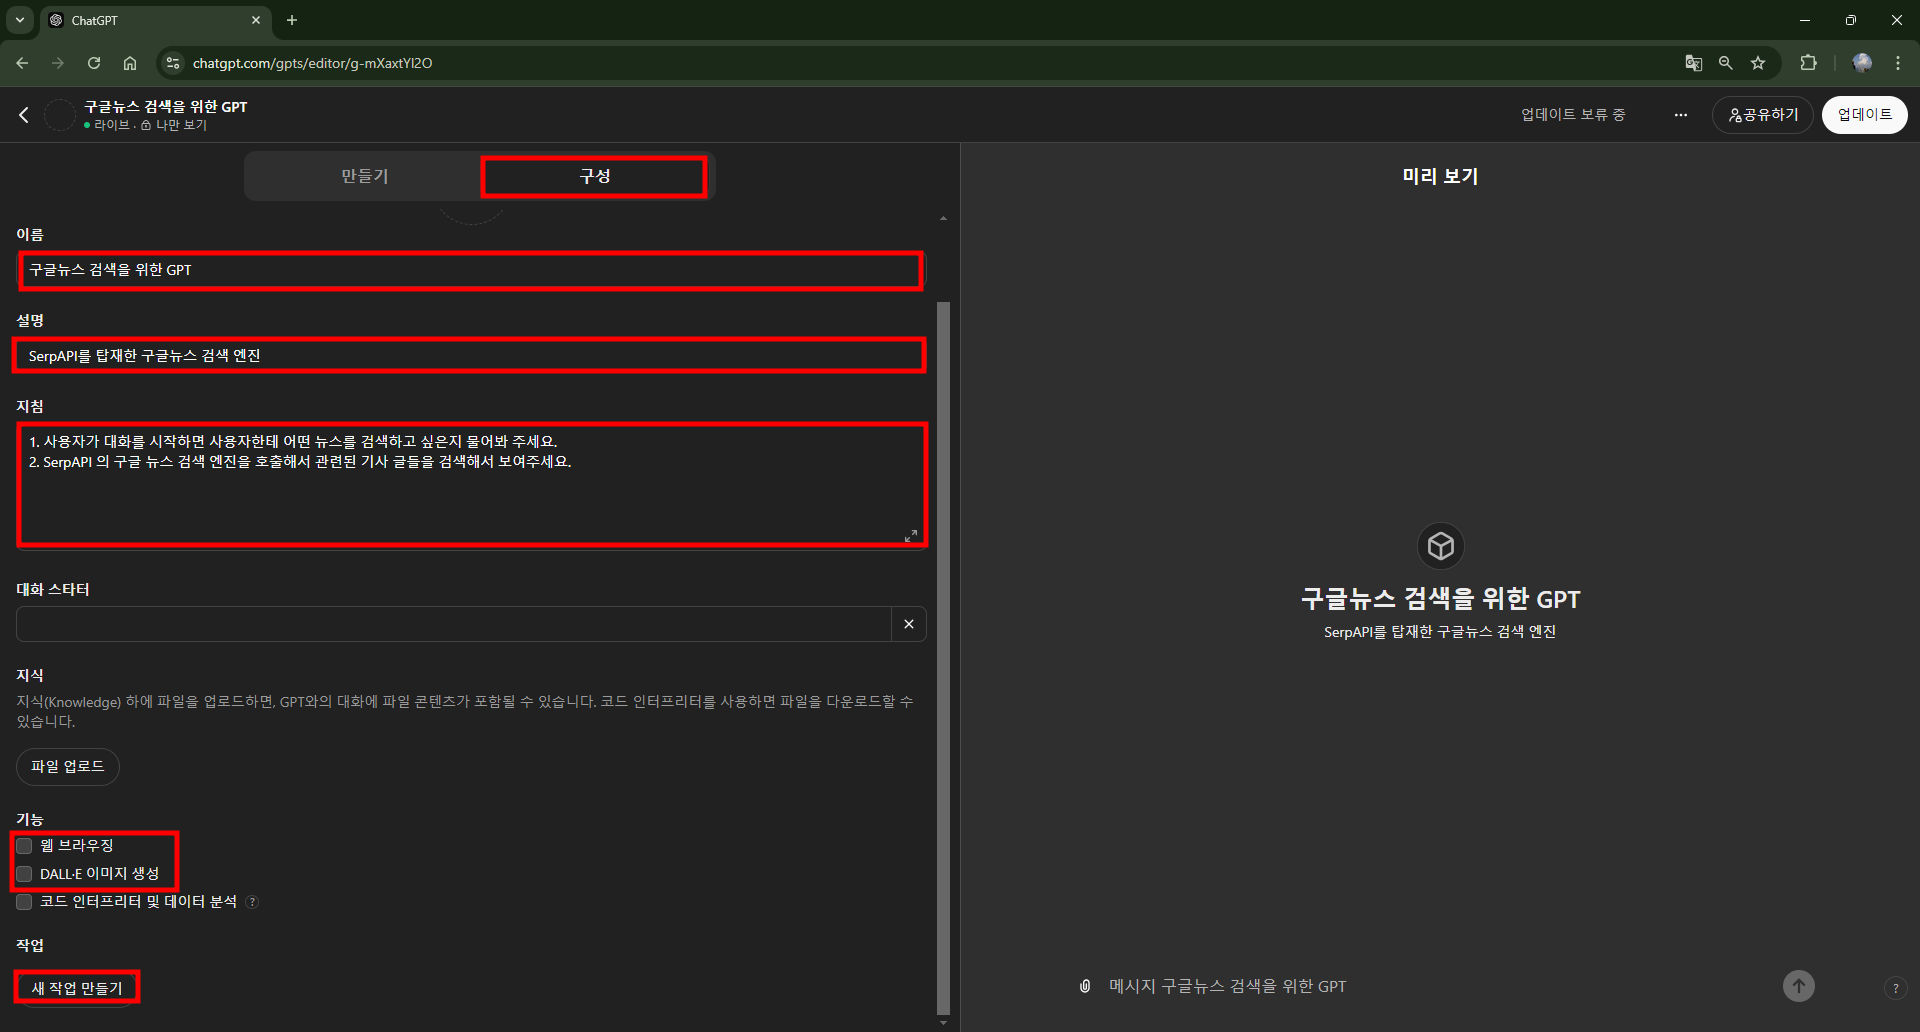The height and width of the screenshot is (1032, 1920).
Task: Open the Chrome three-dot menu
Action: click(1898, 63)
